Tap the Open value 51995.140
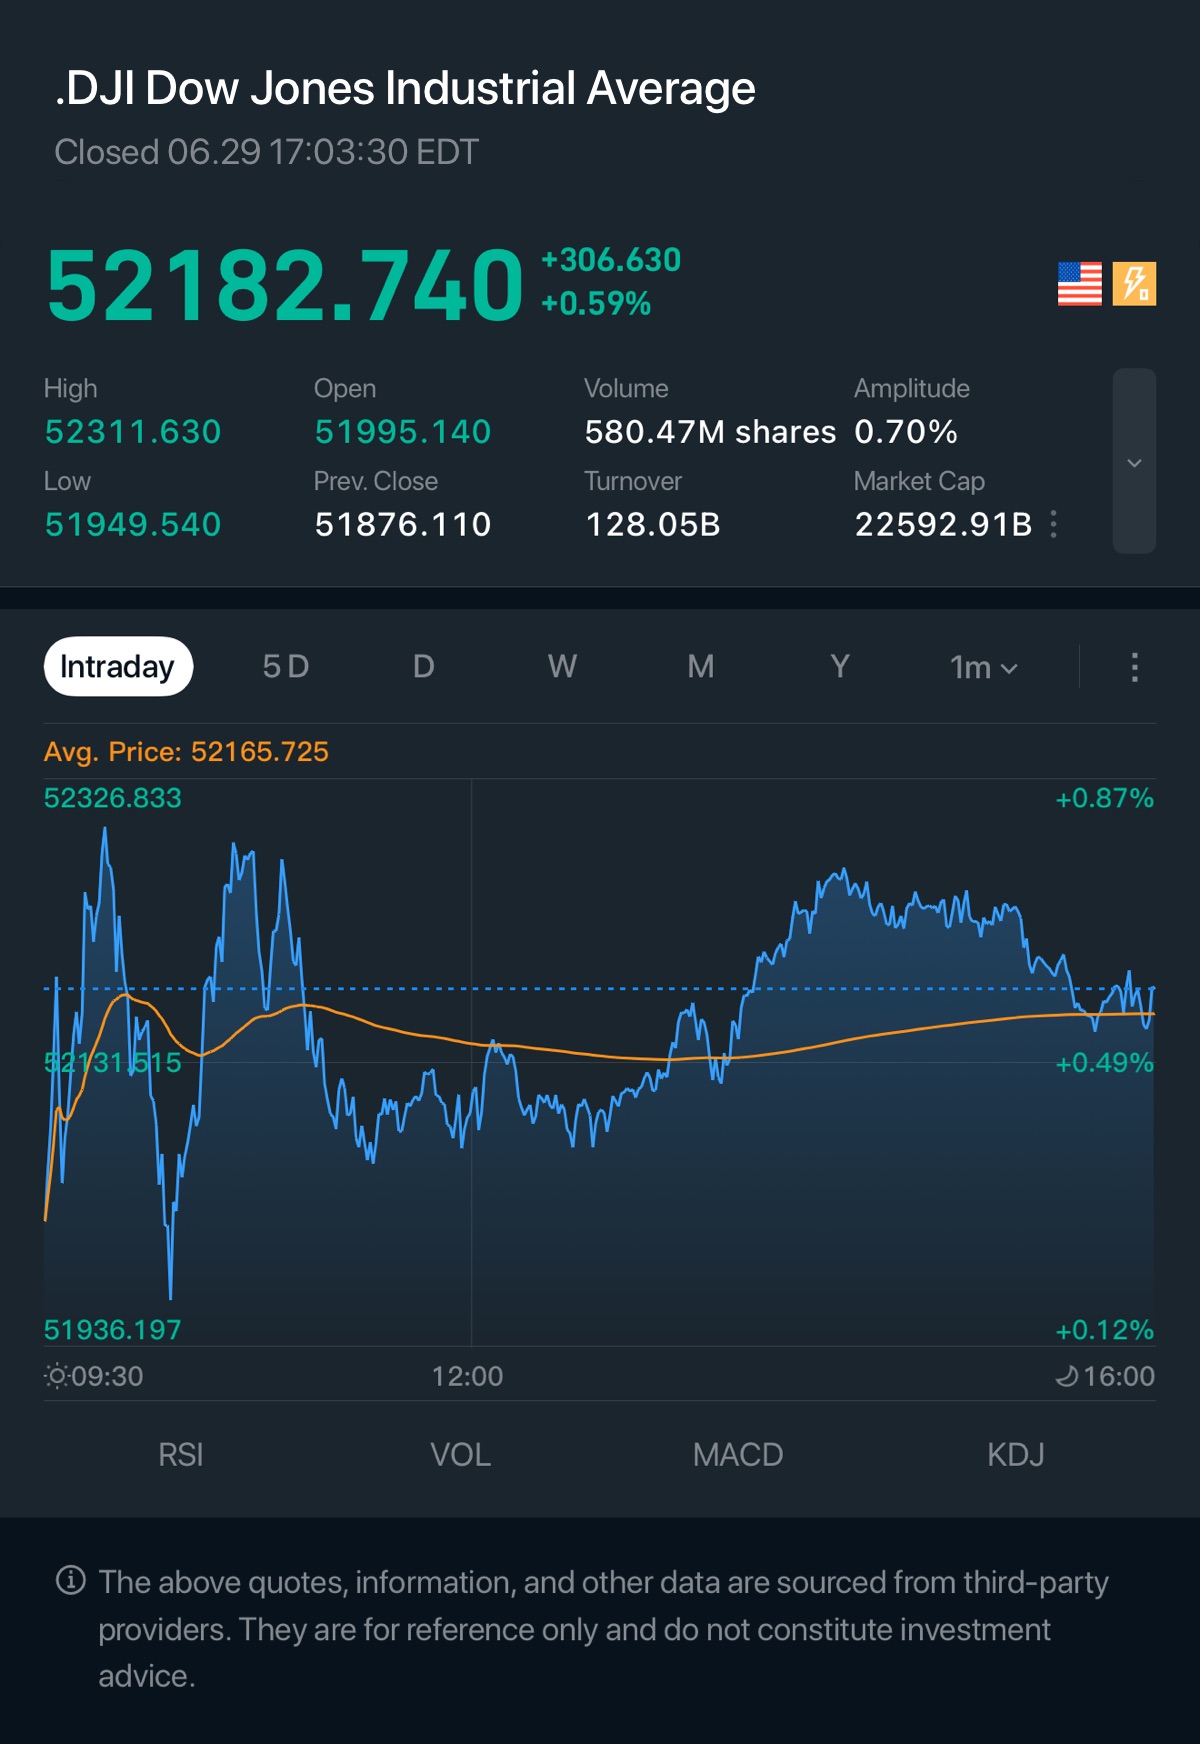This screenshot has height=1744, width=1200. coord(403,432)
